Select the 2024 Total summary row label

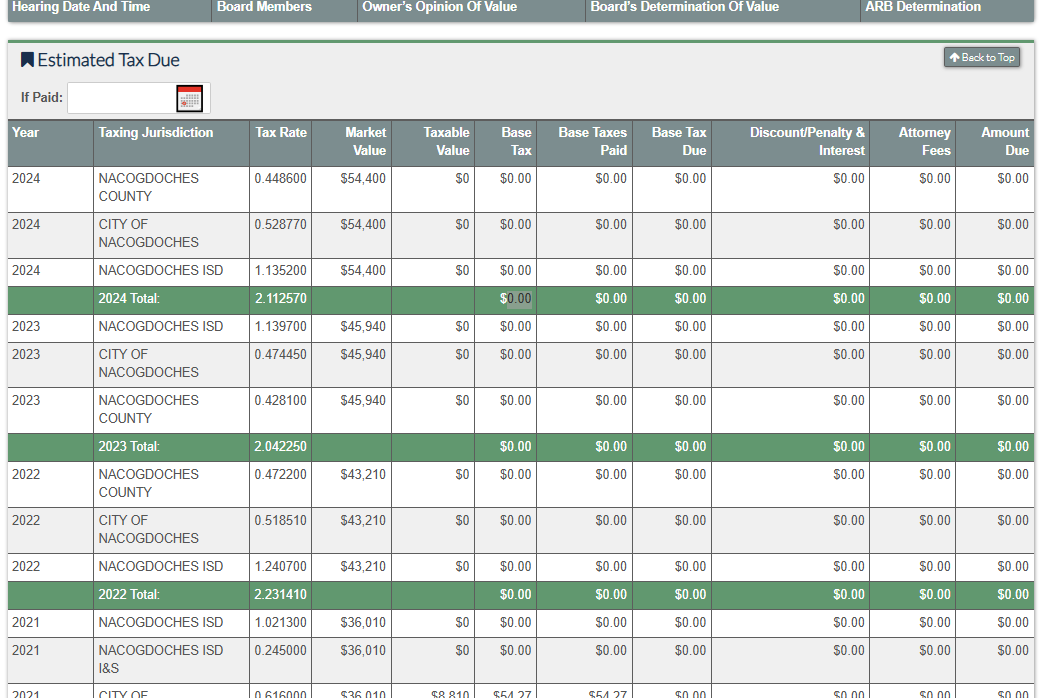[x=129, y=299]
